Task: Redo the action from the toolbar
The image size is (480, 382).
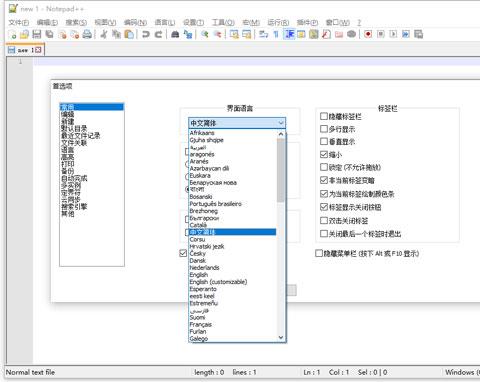Action: [158, 34]
